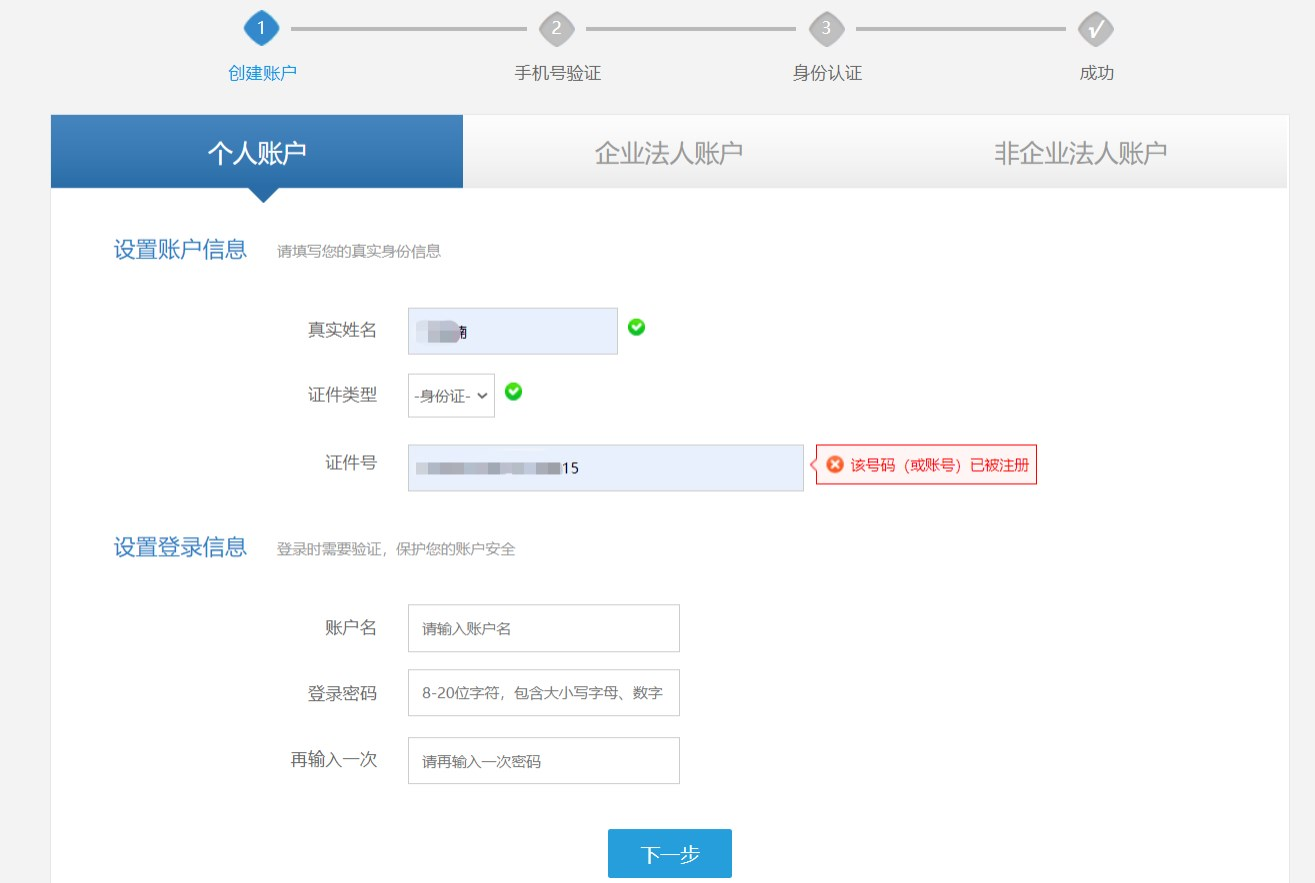Viewport: 1315px width, 883px height.
Task: Click step 3 identity verification diamond
Action: coord(825,29)
